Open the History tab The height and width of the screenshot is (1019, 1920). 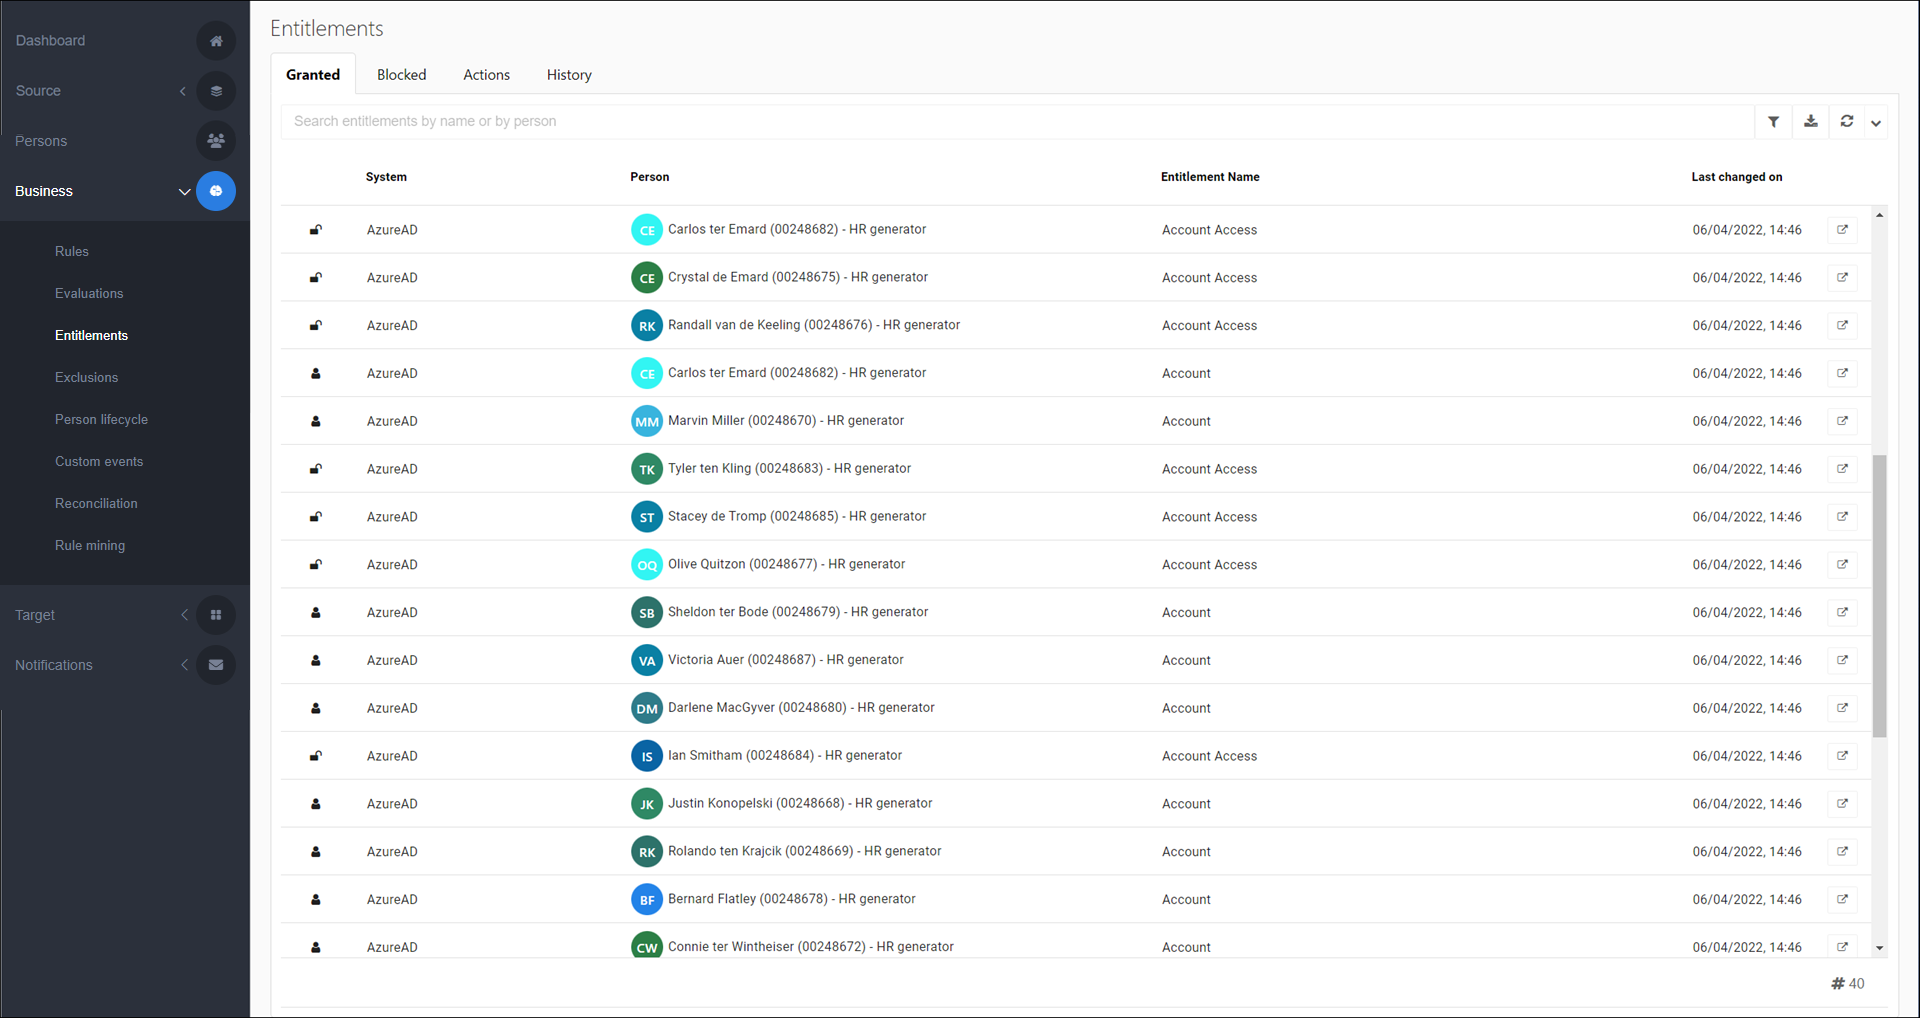[x=569, y=75]
